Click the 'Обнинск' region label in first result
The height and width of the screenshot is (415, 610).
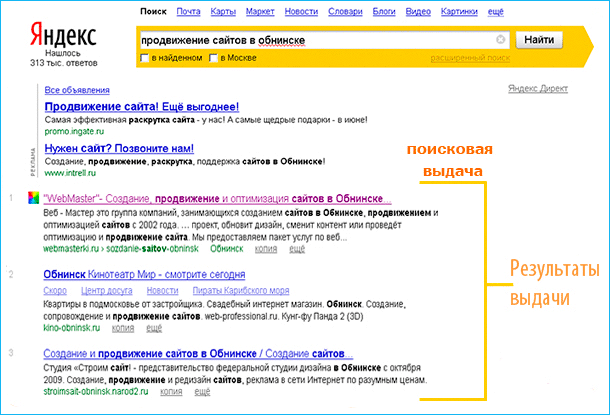coord(226,249)
